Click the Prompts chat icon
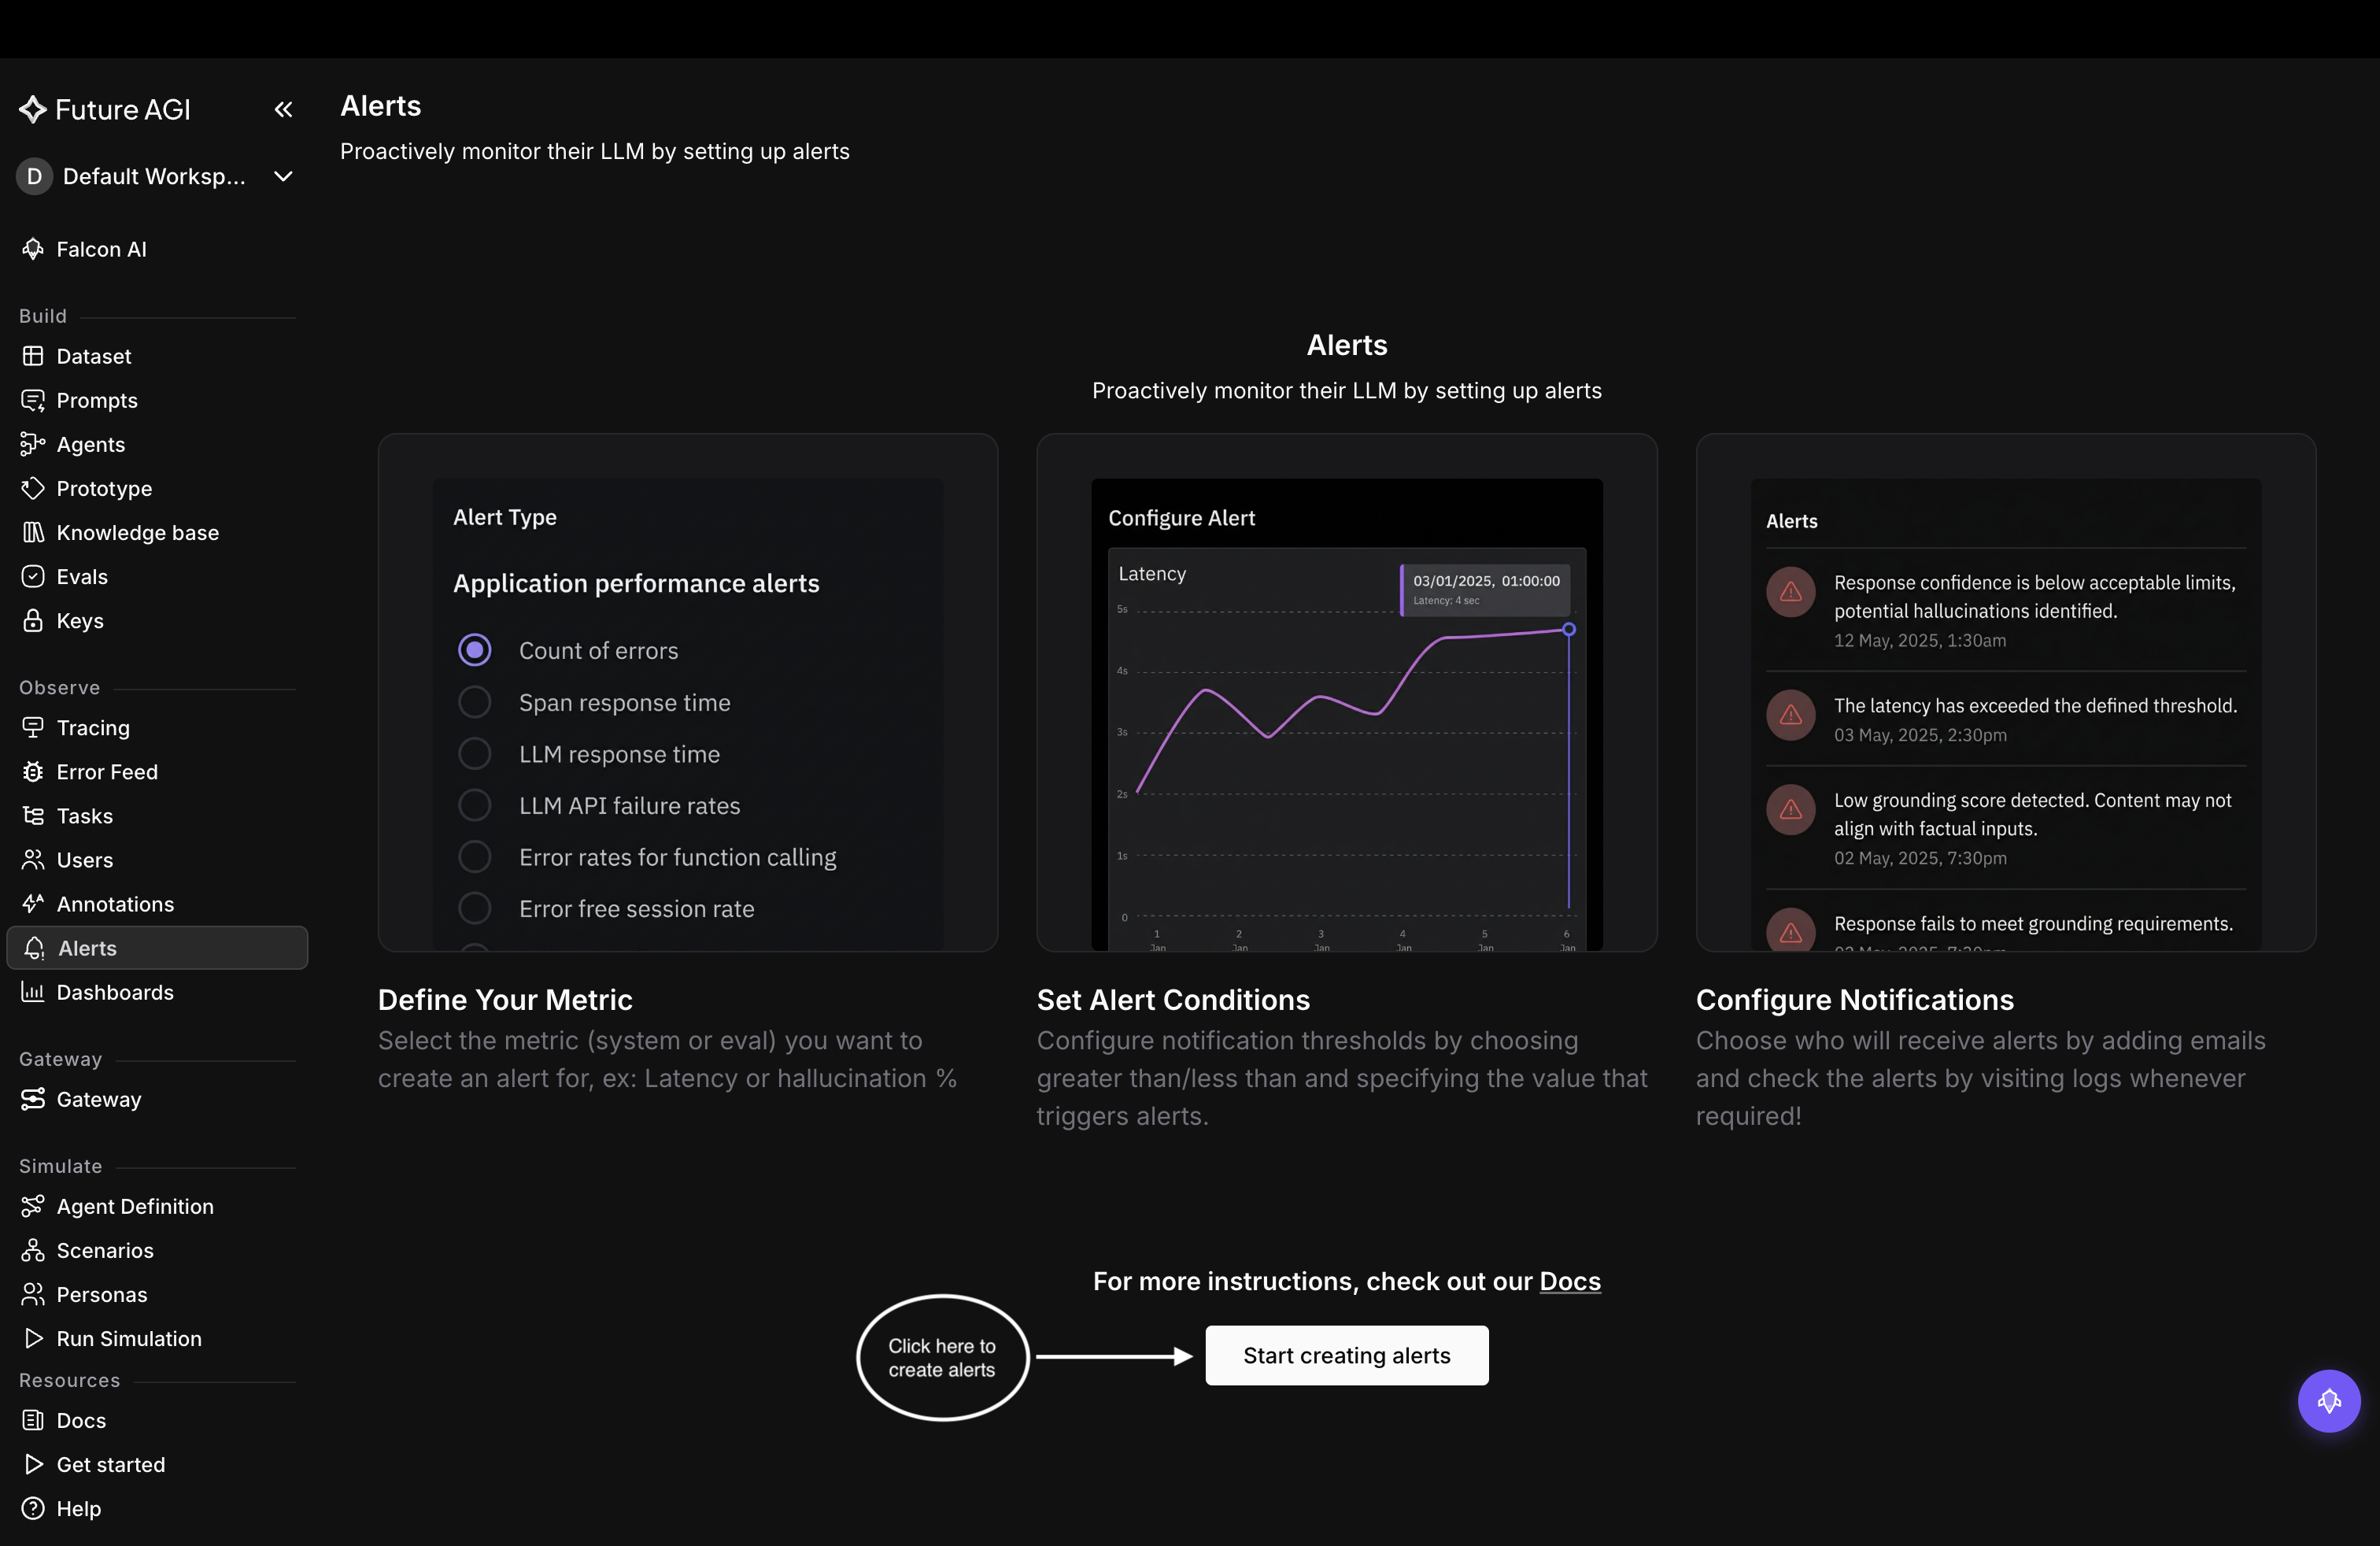 coord(33,400)
